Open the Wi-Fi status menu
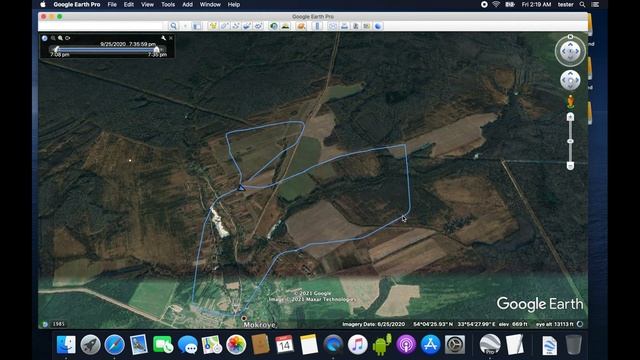This screenshot has width=640, height=360. [496, 4]
